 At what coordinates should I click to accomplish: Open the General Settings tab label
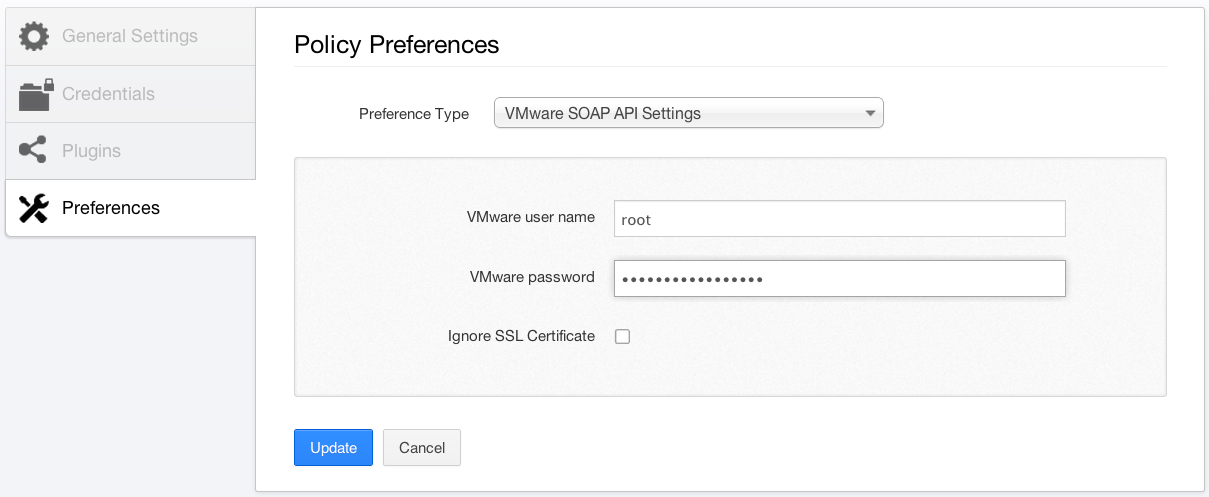click(130, 36)
